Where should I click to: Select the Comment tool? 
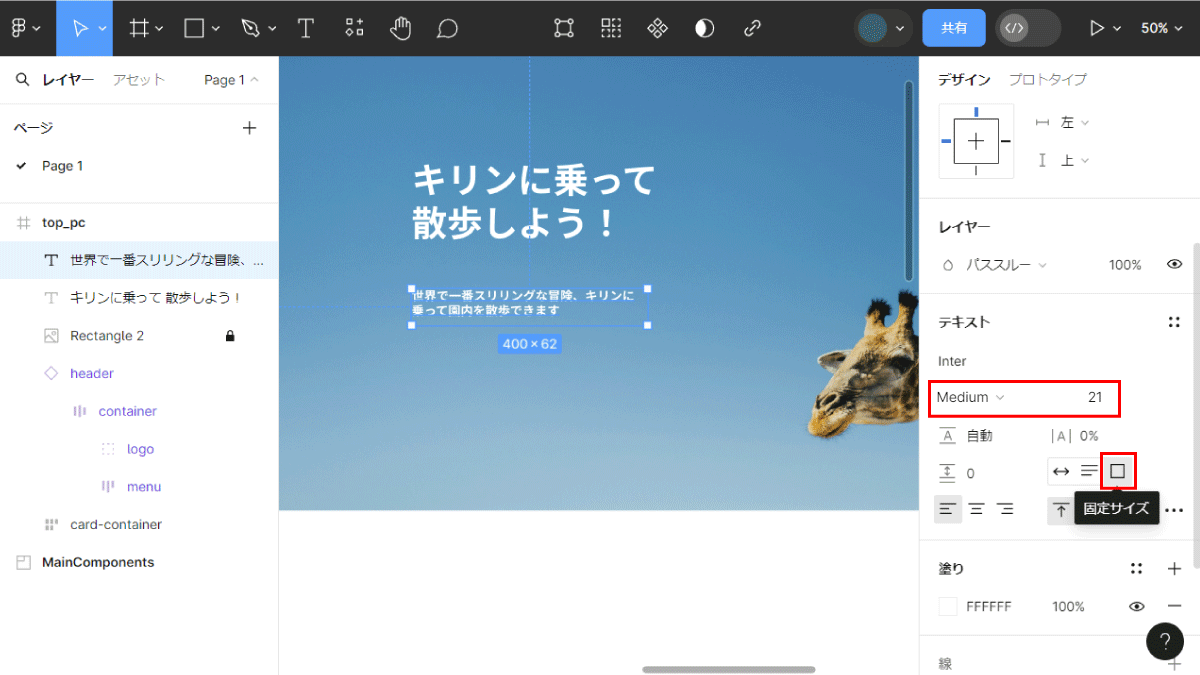(x=447, y=28)
